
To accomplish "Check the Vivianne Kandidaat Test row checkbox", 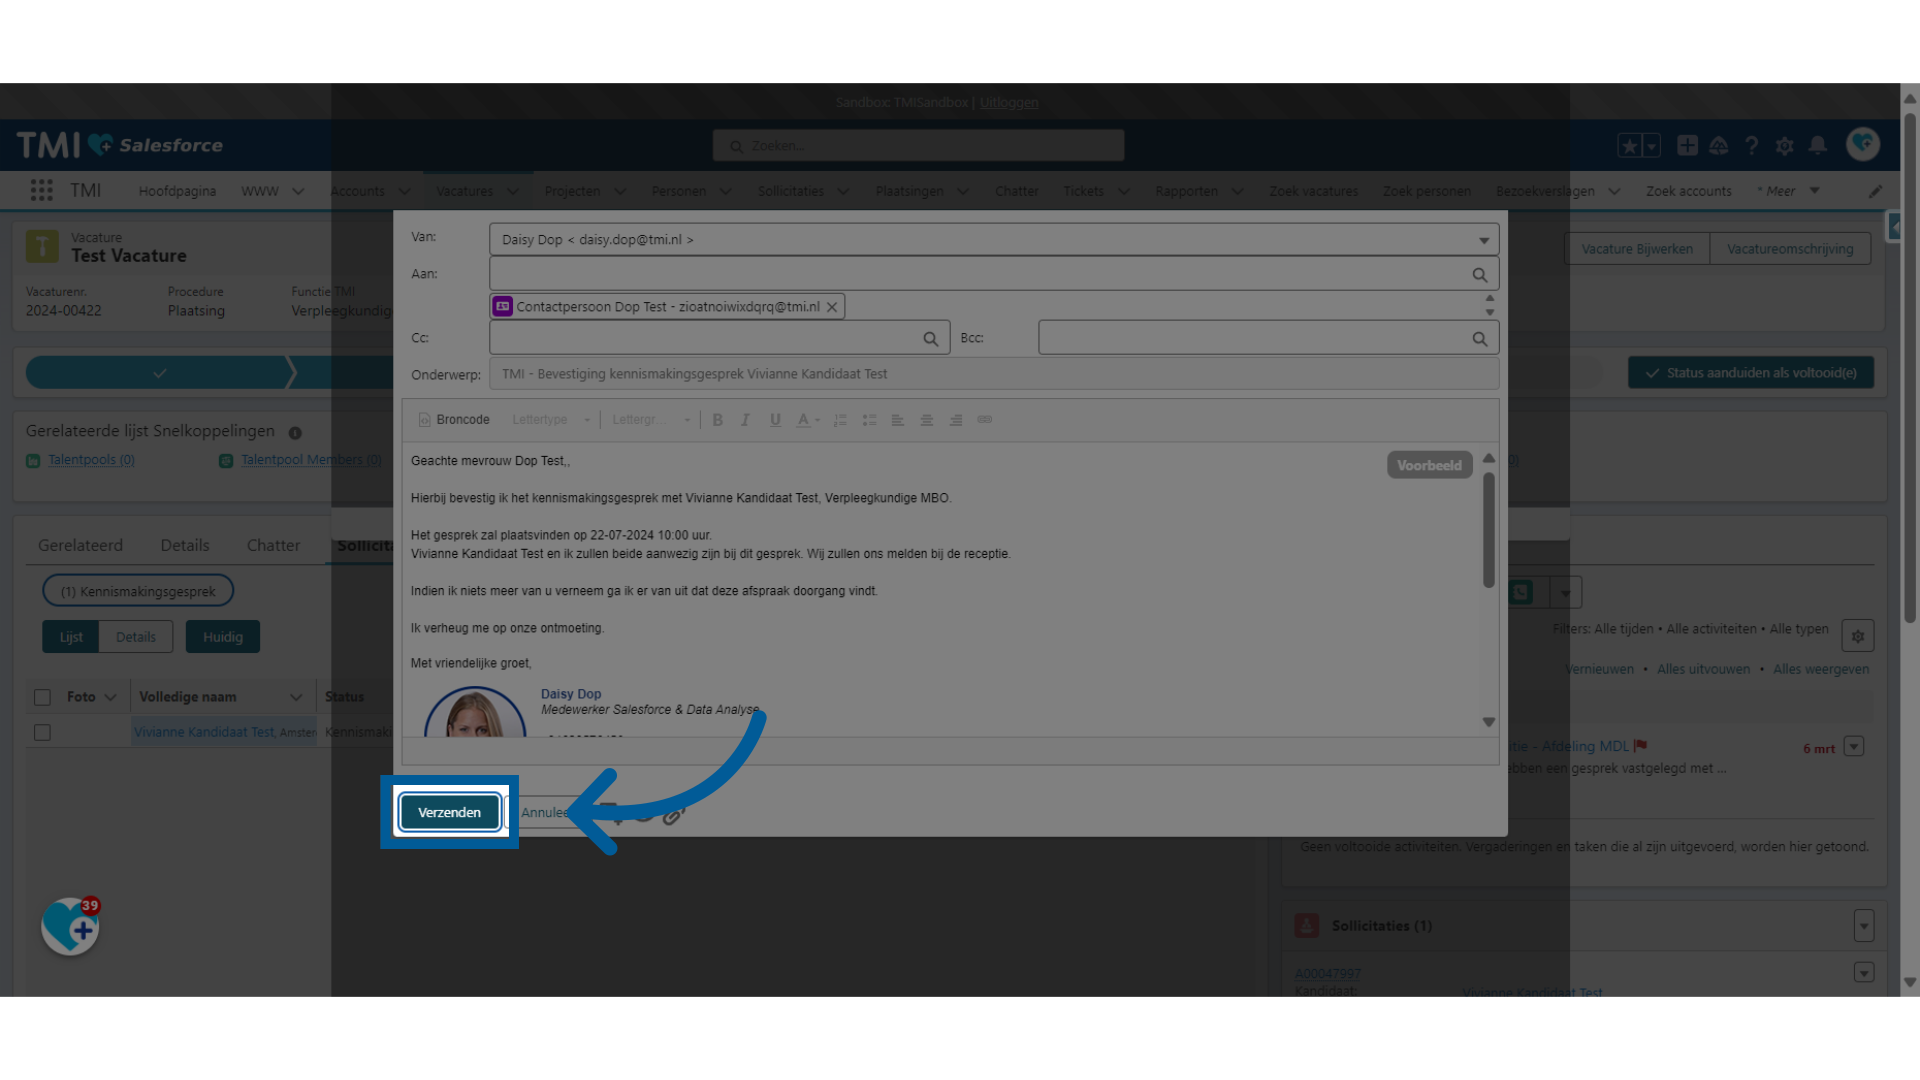I will [42, 733].
